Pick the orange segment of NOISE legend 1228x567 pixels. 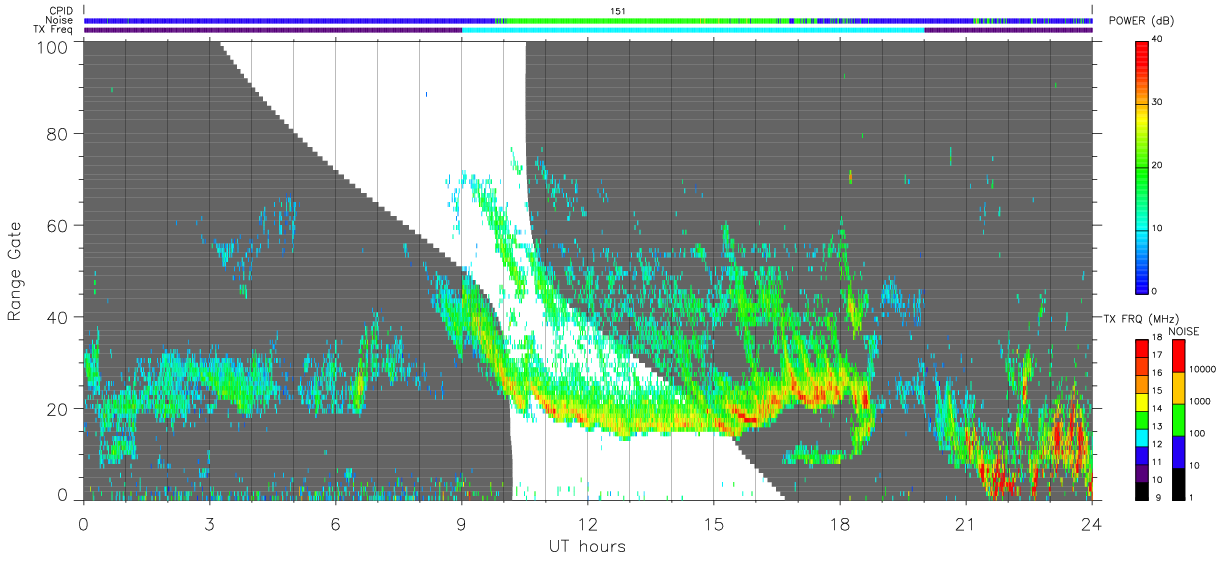point(1178,387)
